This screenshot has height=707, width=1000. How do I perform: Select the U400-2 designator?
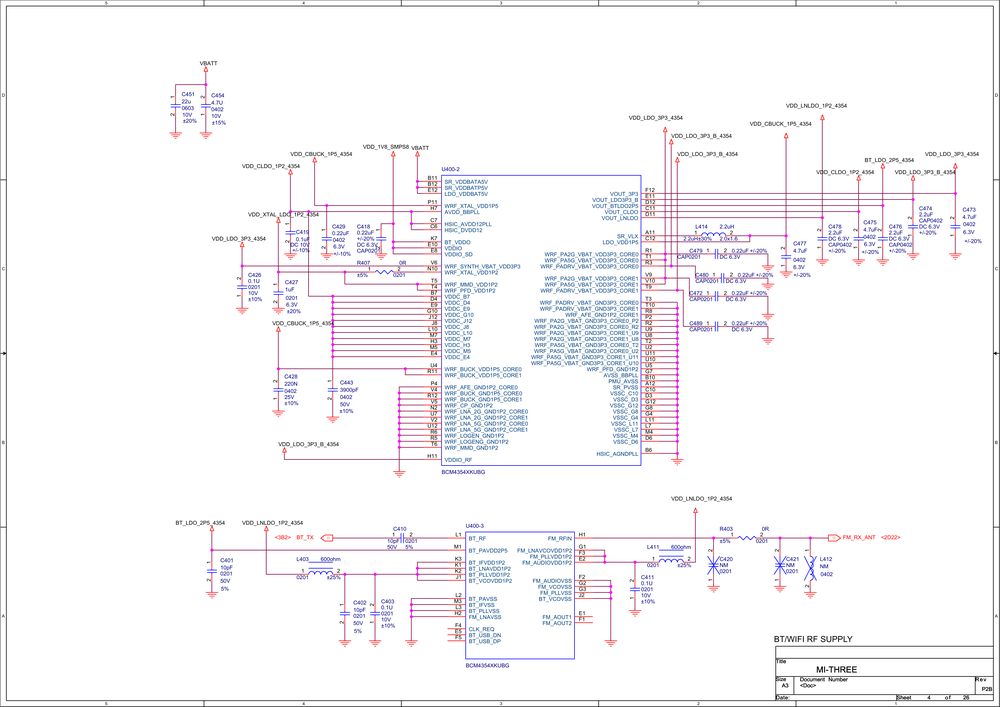point(450,170)
